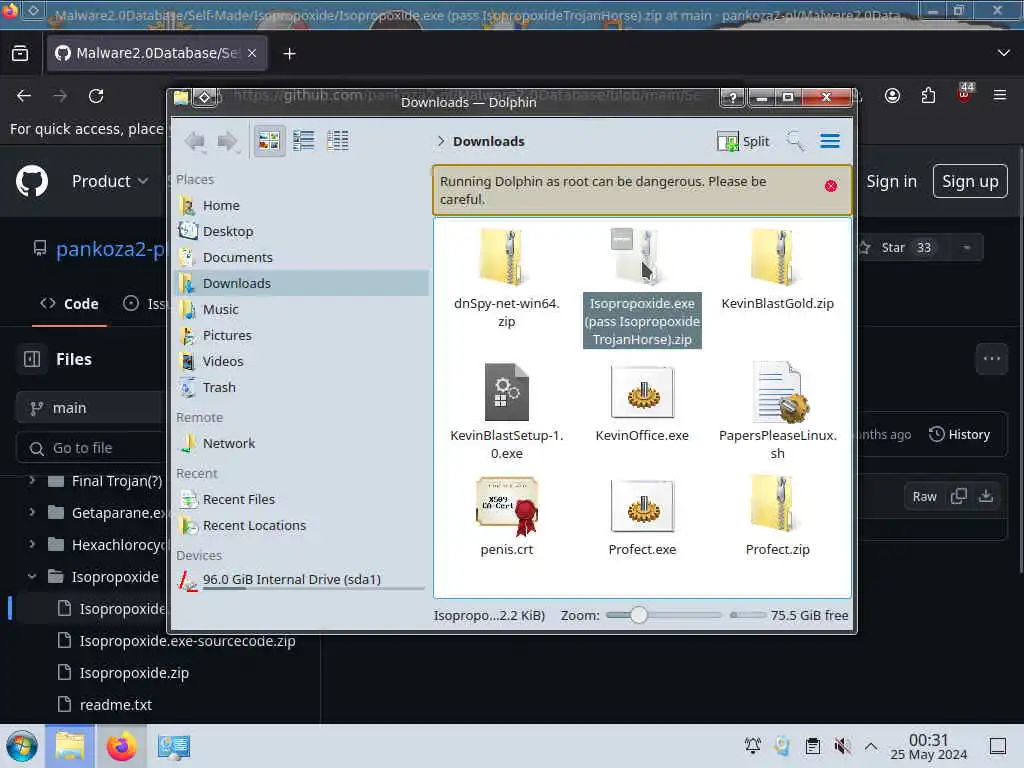
Task: Open uBlock extension icon showing 44
Action: (964, 93)
